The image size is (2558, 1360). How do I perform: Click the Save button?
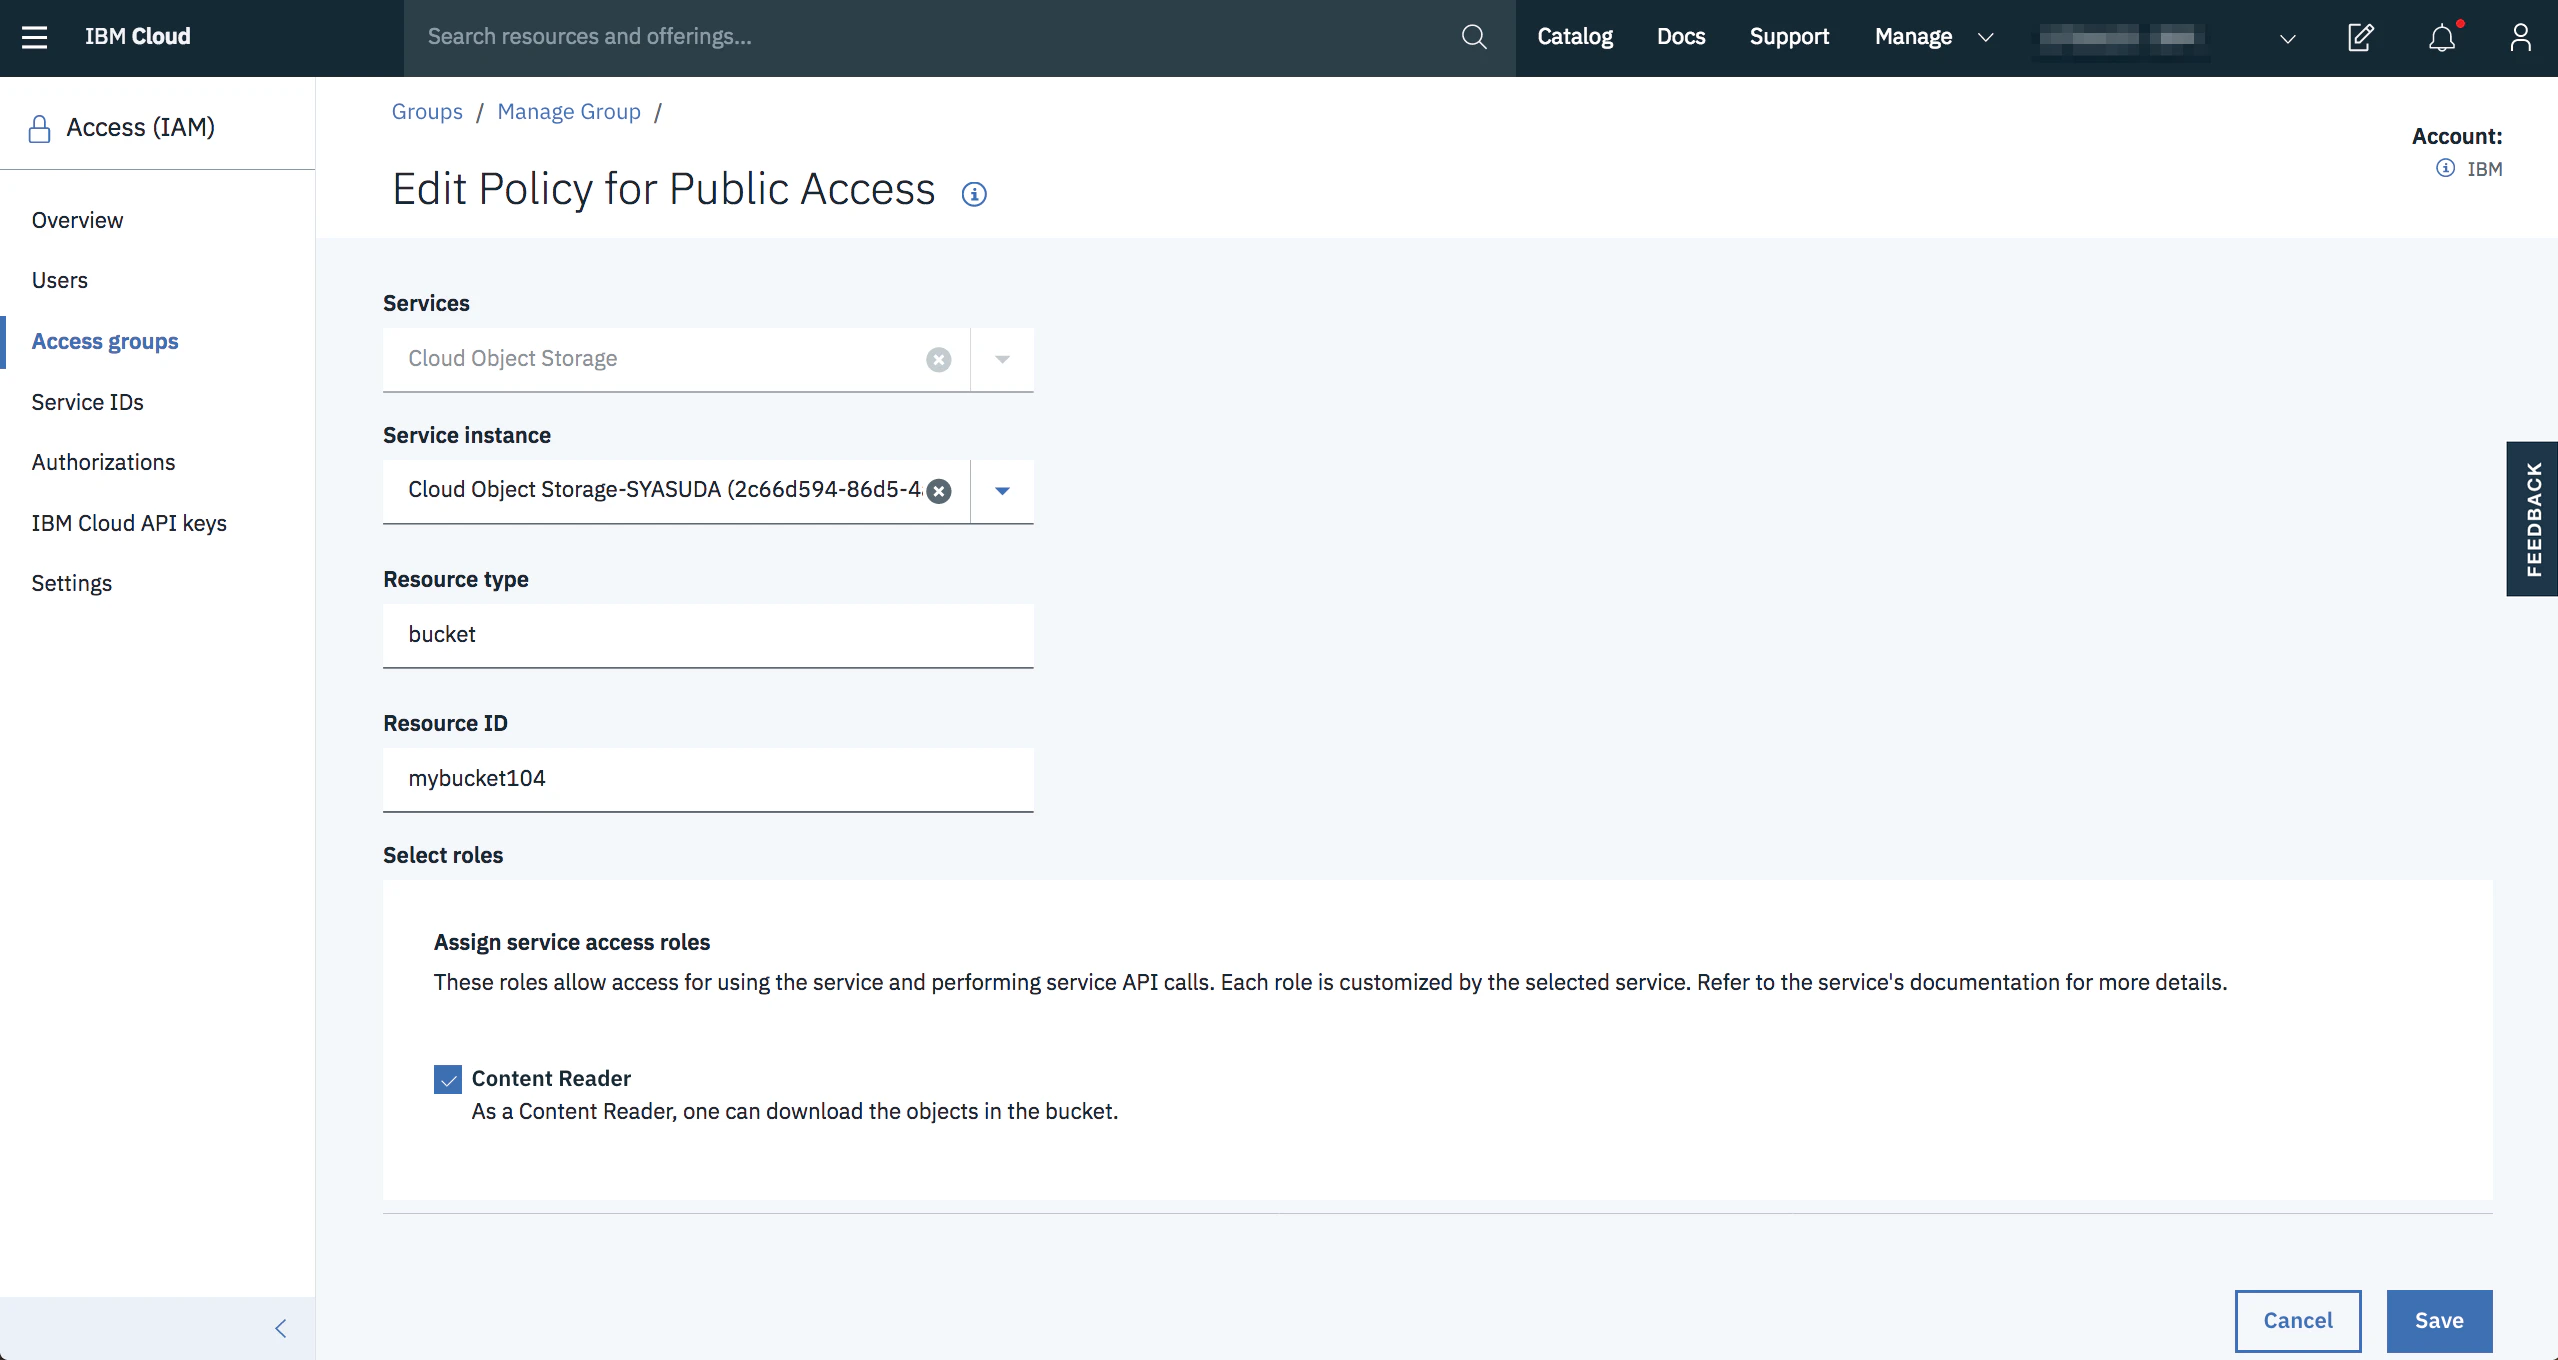pos(2439,1321)
